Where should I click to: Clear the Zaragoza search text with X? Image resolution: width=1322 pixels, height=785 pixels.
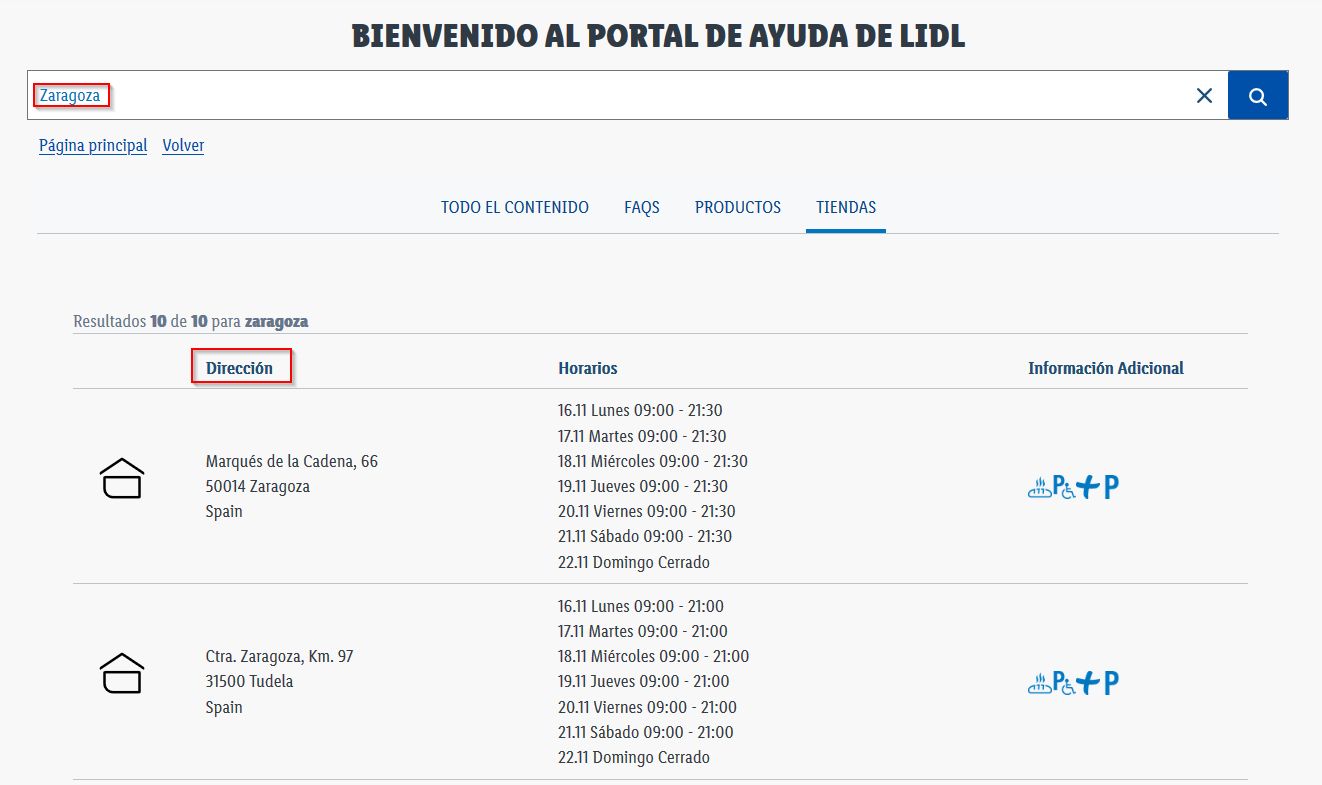pyautogui.click(x=1204, y=96)
